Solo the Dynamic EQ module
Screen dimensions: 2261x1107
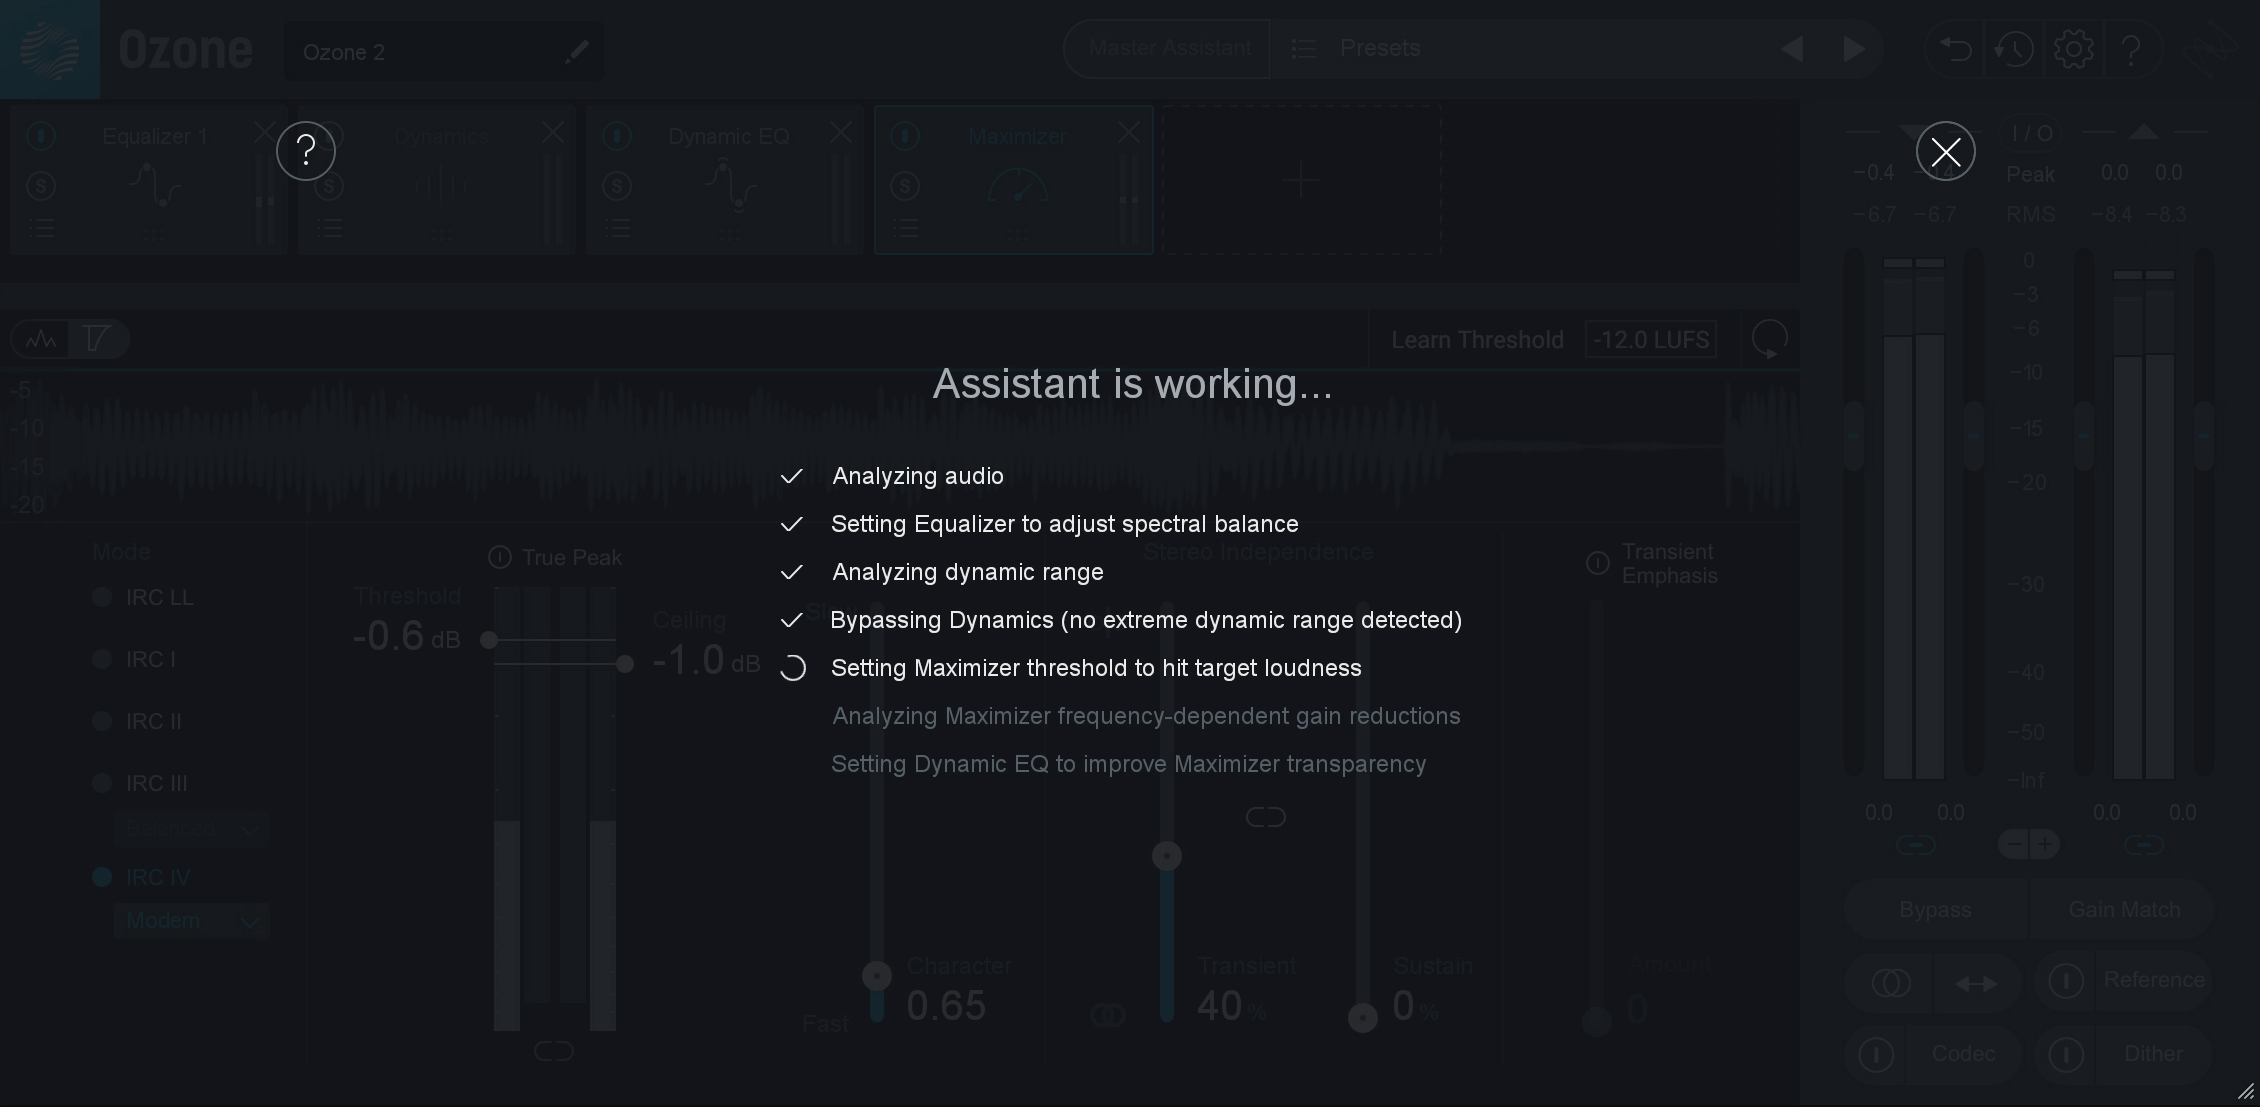[x=617, y=186]
